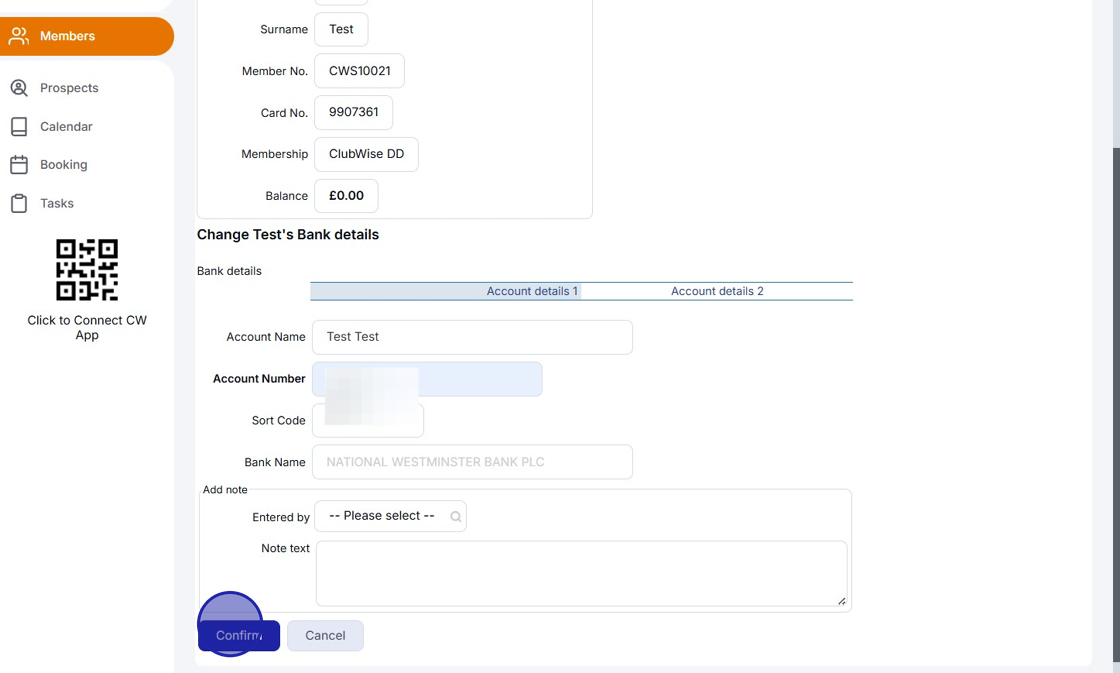Click the Member No. value CWS10021
This screenshot has width=1120, height=673.
point(359,71)
